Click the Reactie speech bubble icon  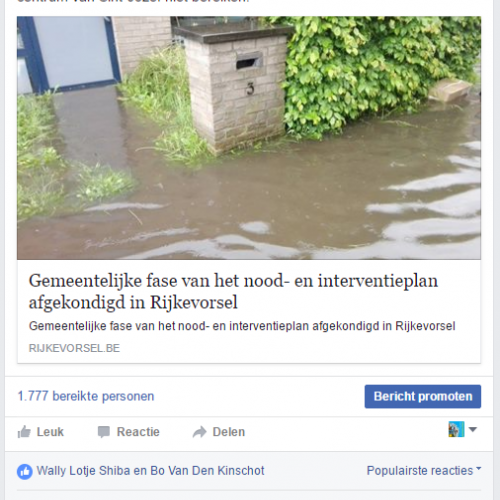pos(104,432)
